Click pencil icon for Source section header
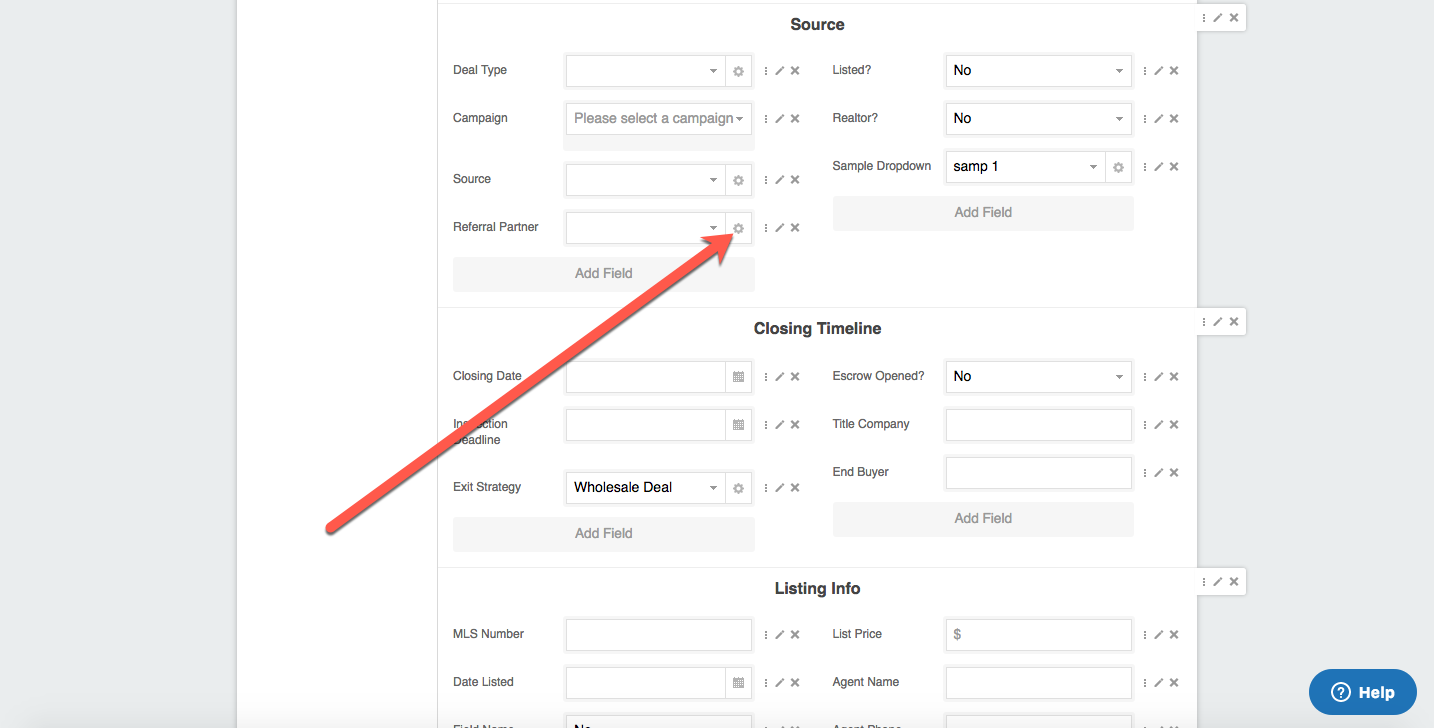This screenshot has width=1434, height=728. tap(1218, 18)
